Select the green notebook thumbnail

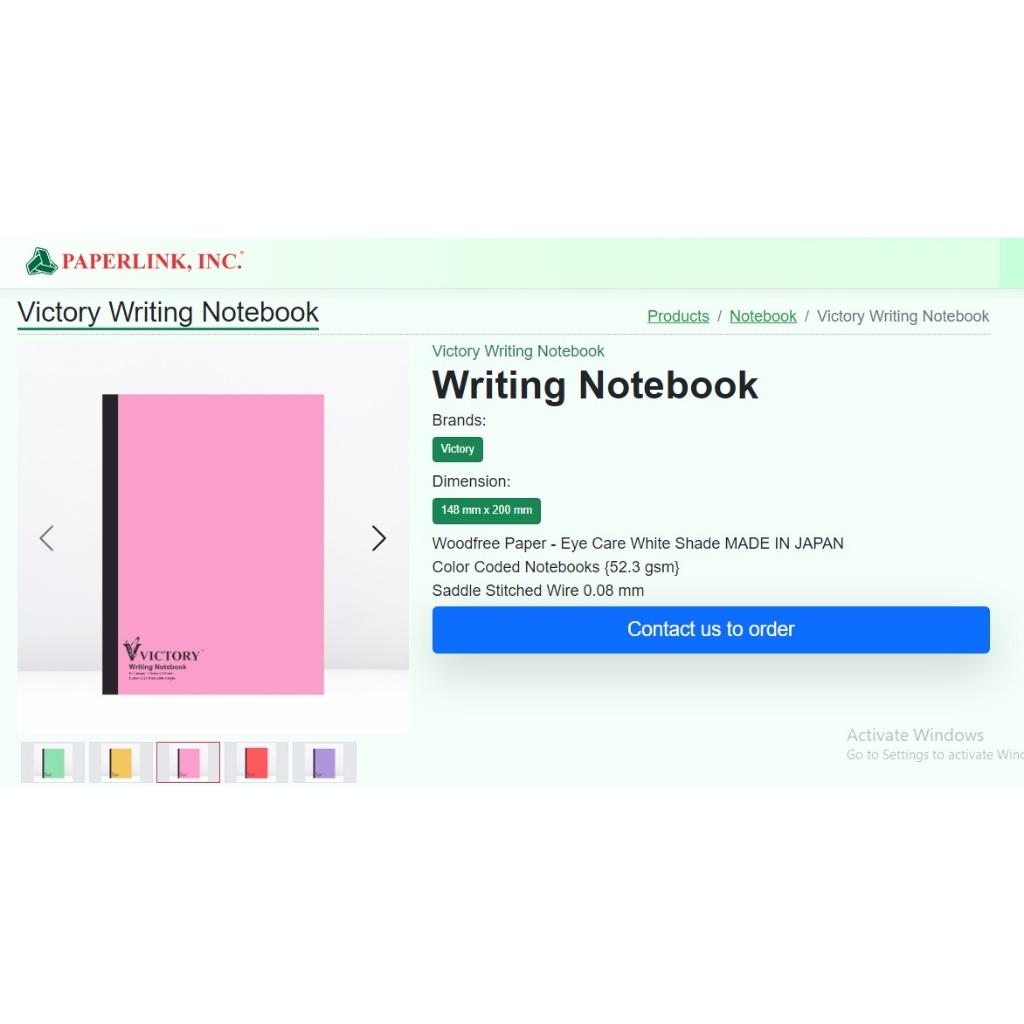point(53,762)
